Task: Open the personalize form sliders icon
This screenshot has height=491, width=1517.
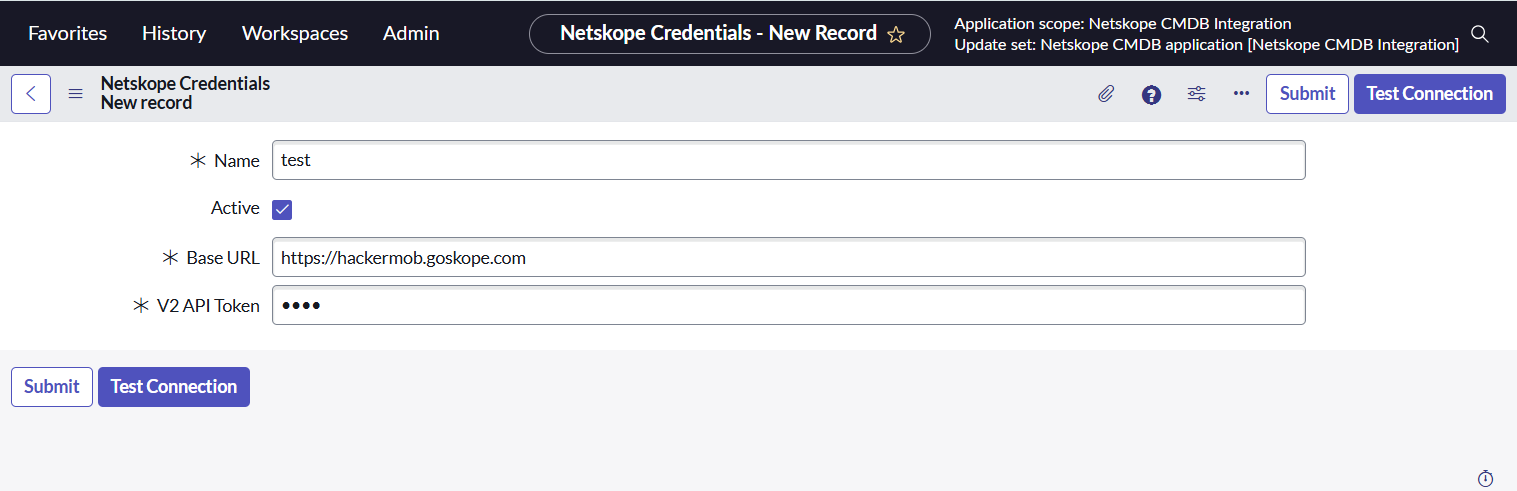Action: [1196, 94]
